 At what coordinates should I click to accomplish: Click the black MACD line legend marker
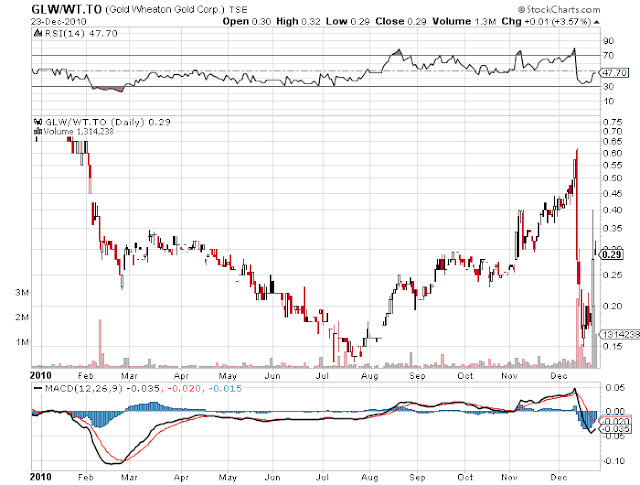[38, 388]
